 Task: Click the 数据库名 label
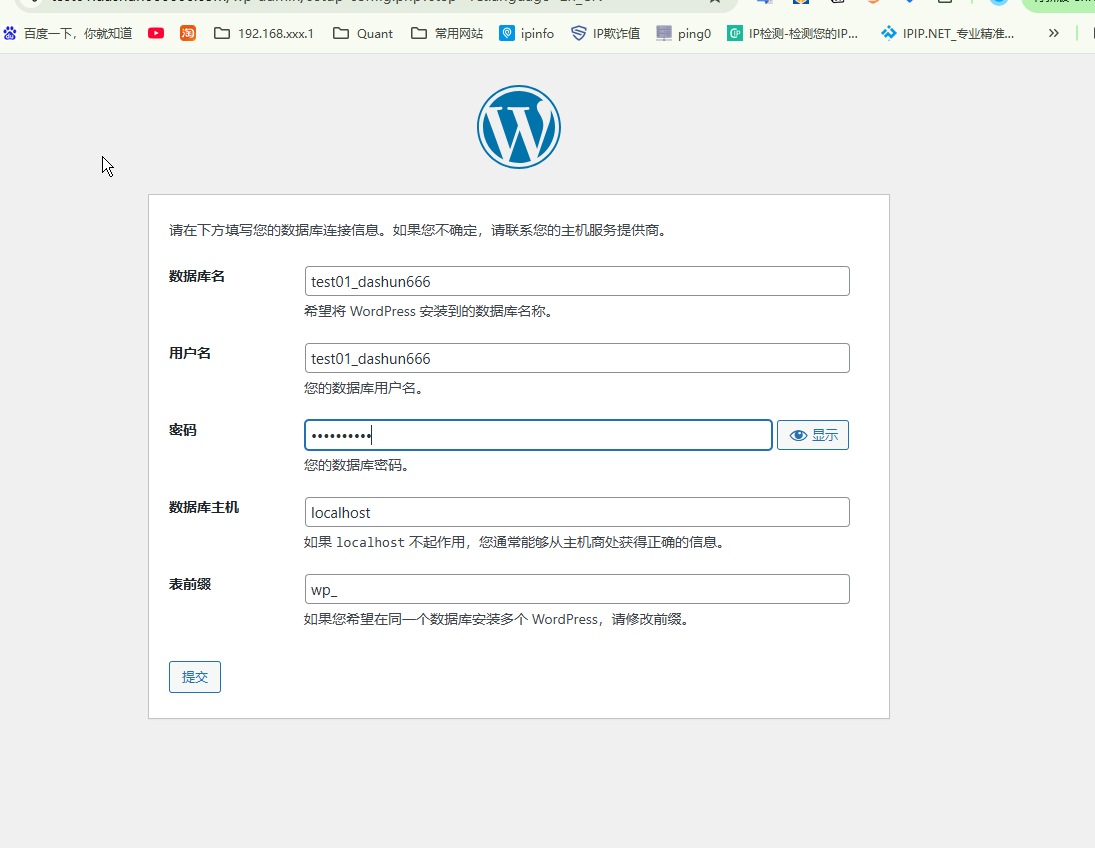click(197, 277)
